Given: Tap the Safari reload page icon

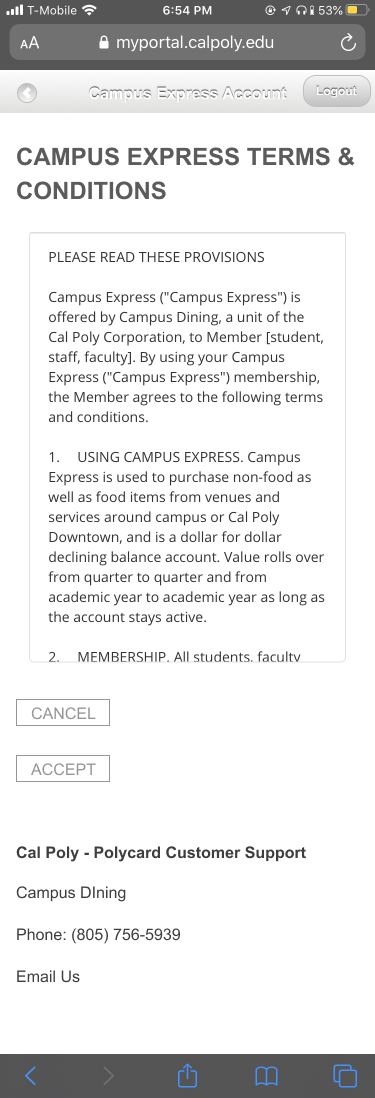Looking at the screenshot, I should click(x=348, y=43).
